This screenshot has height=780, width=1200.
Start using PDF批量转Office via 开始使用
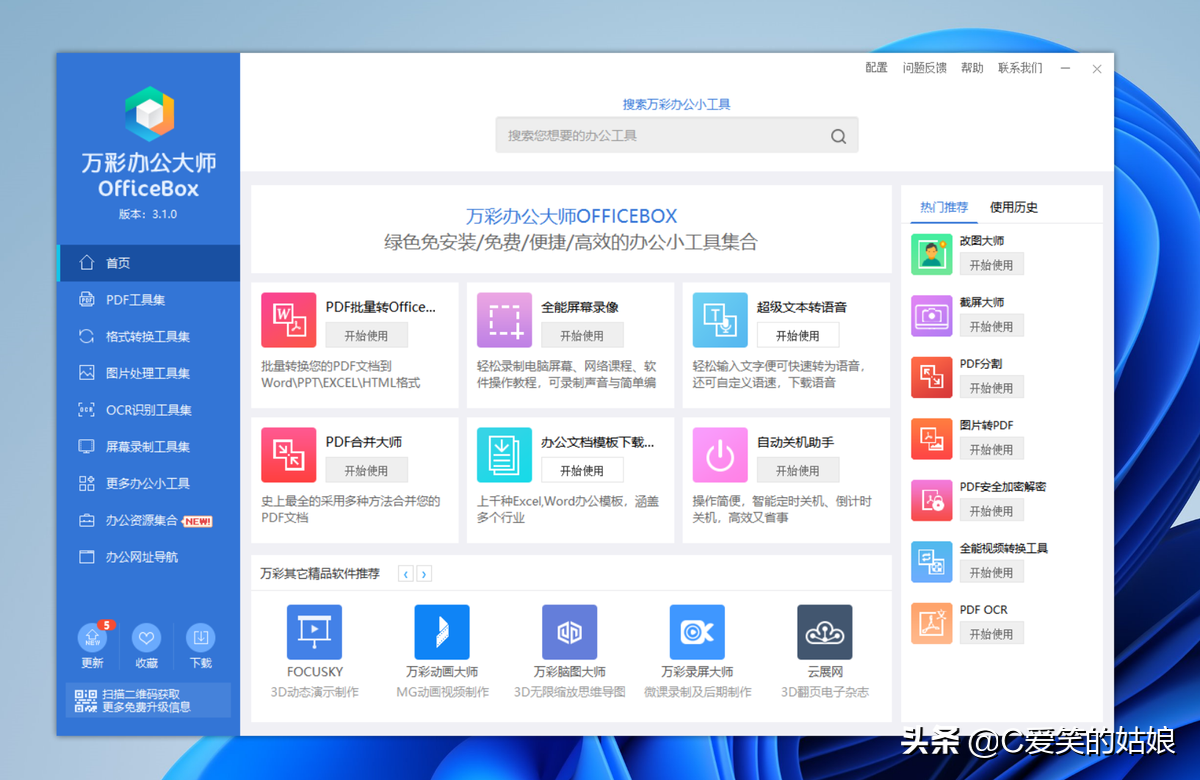(366, 335)
